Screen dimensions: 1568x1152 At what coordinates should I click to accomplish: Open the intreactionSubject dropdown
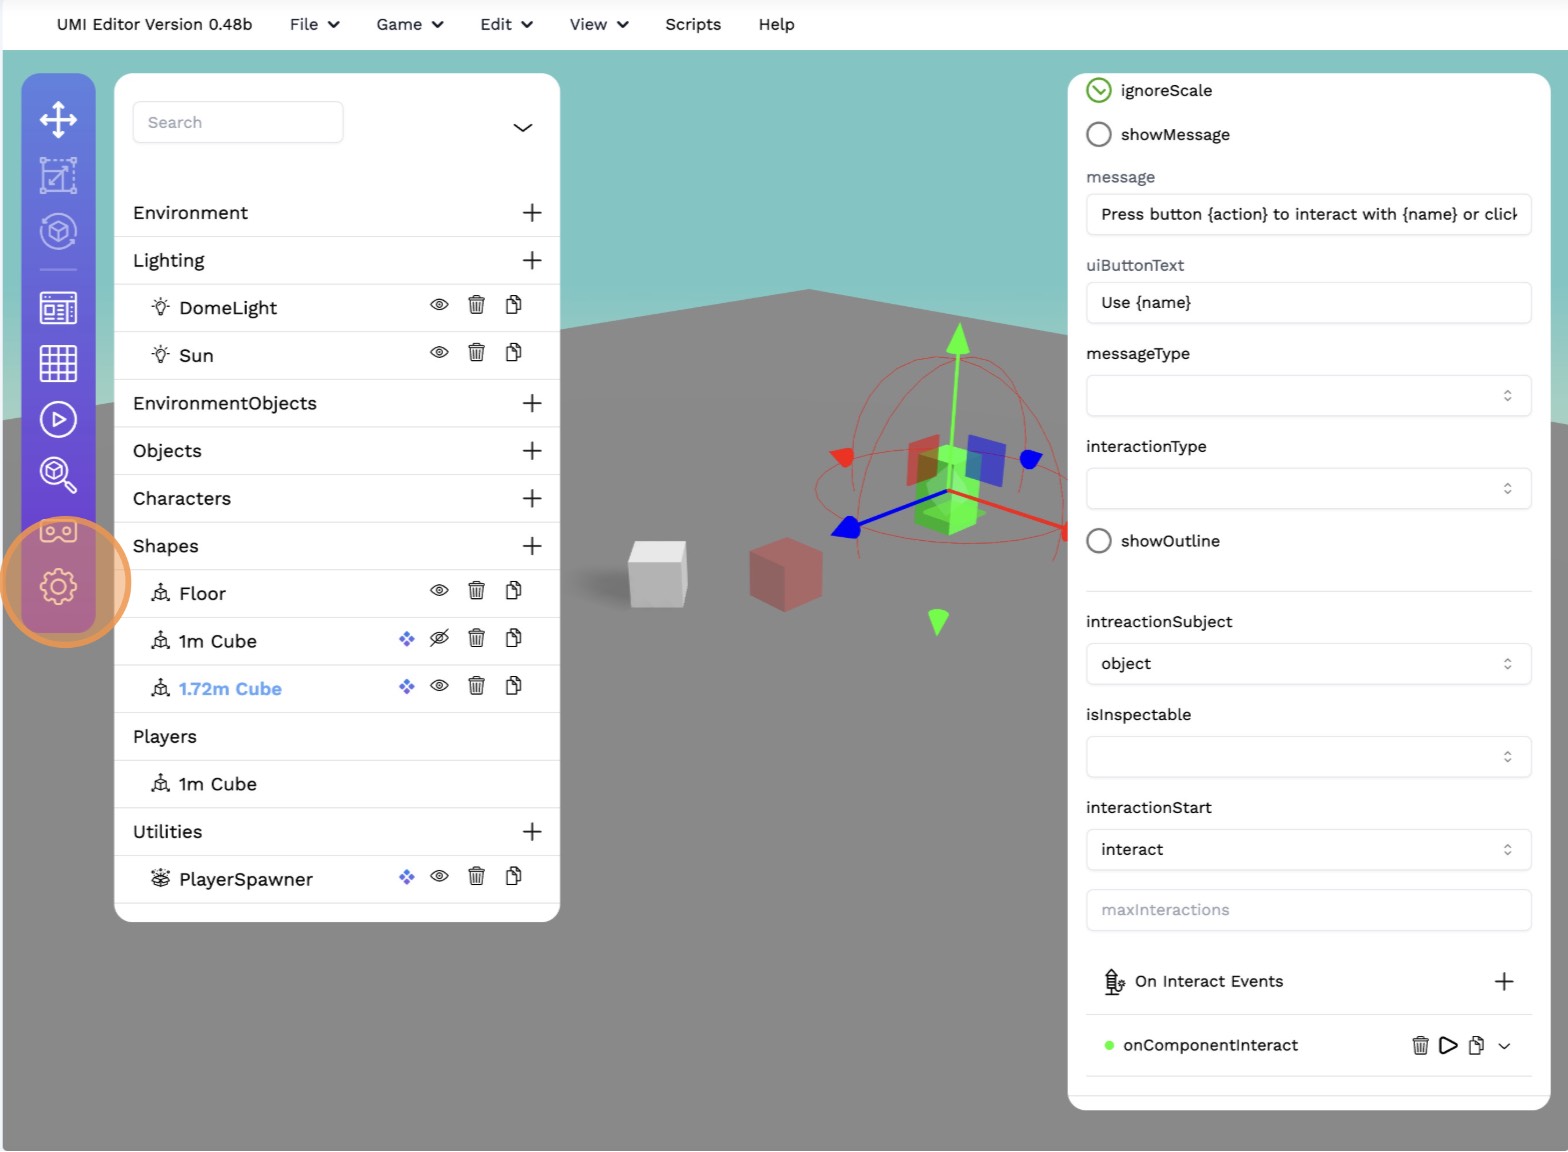1307,664
